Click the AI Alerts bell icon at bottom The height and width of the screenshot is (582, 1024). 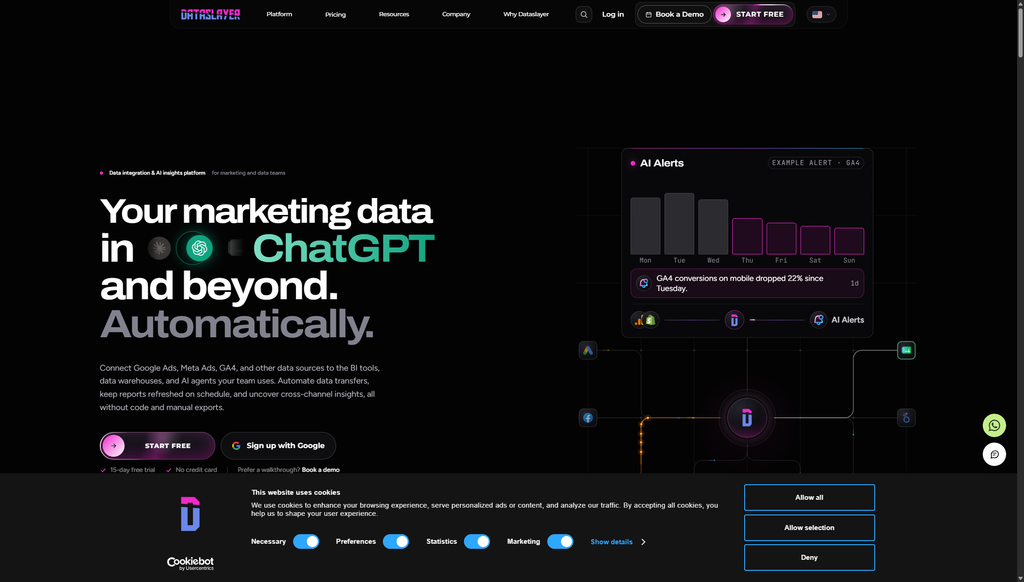[x=819, y=320]
